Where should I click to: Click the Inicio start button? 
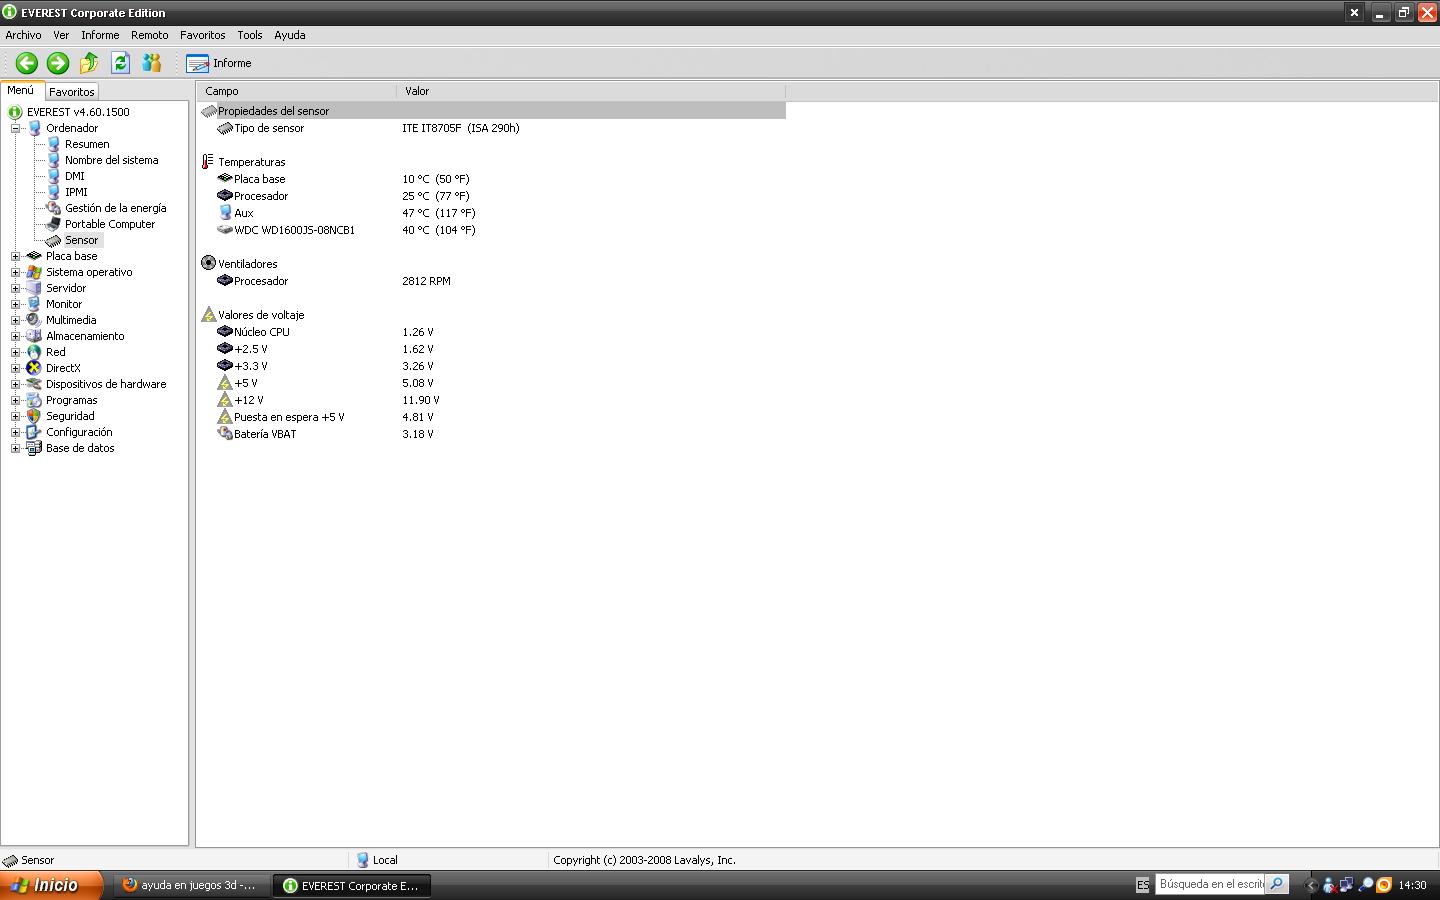pyautogui.click(x=51, y=885)
